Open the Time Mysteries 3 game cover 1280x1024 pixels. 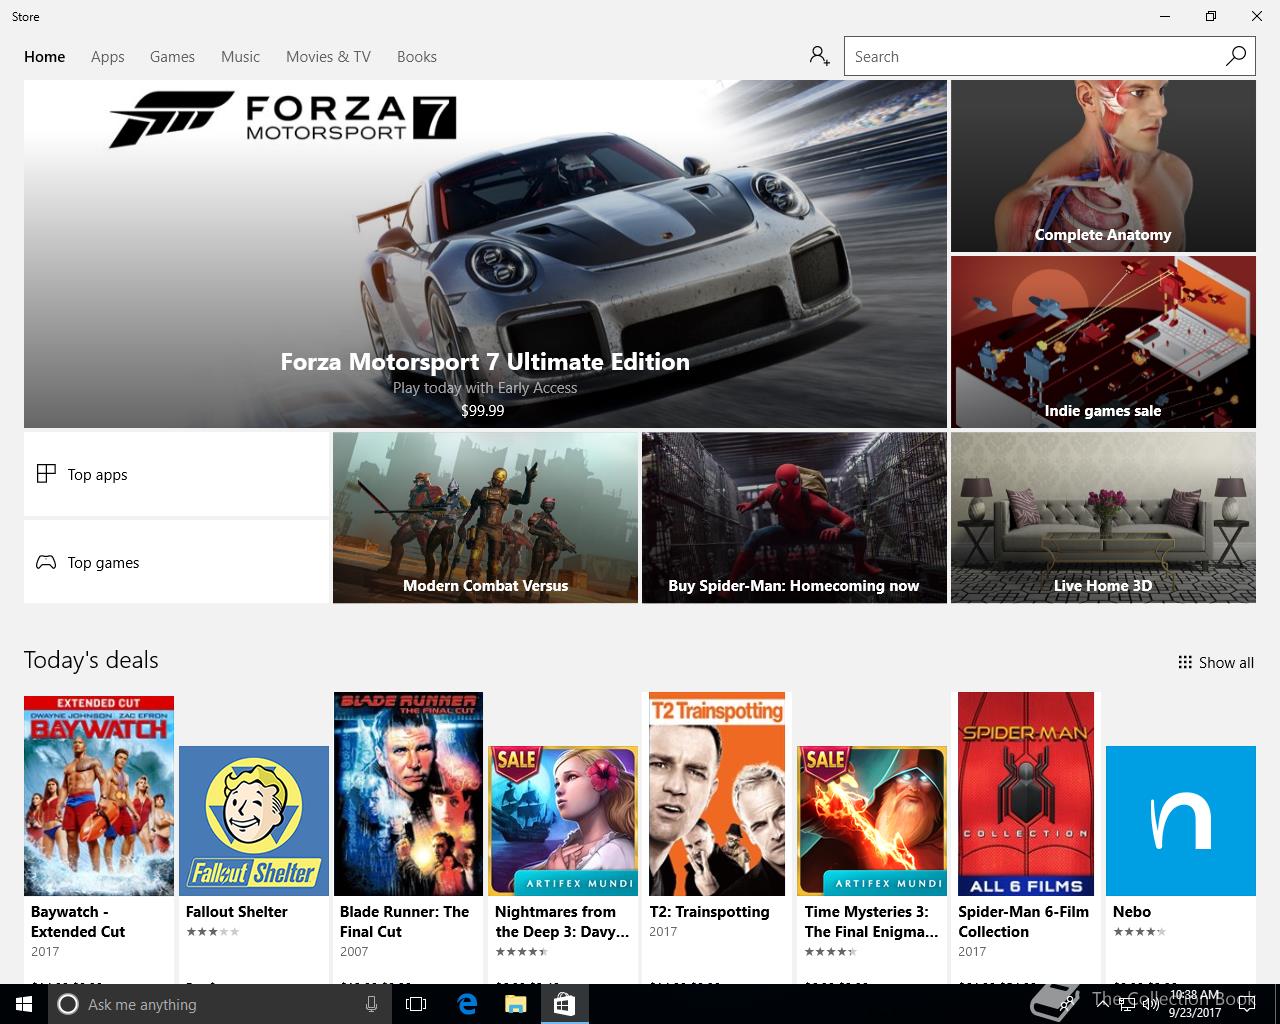tap(872, 821)
